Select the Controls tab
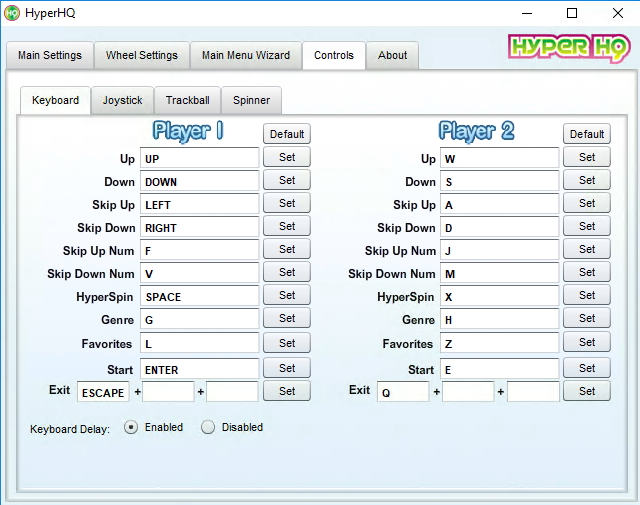Screen dimensions: 640x505 (333, 55)
